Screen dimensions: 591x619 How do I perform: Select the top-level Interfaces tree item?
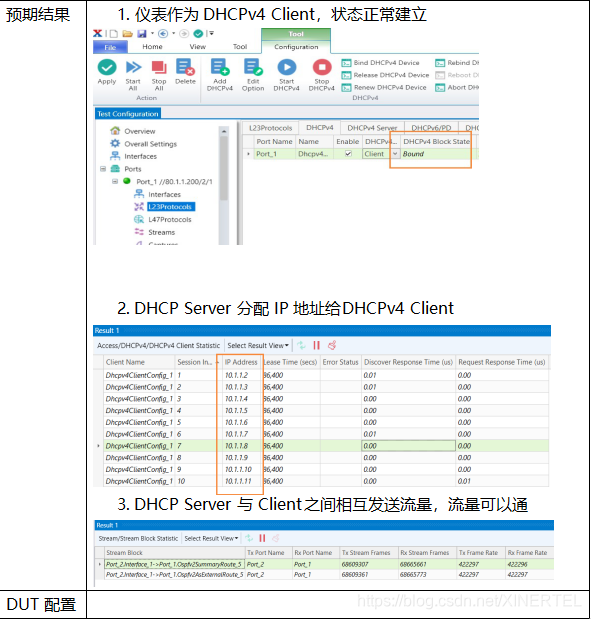point(141,156)
